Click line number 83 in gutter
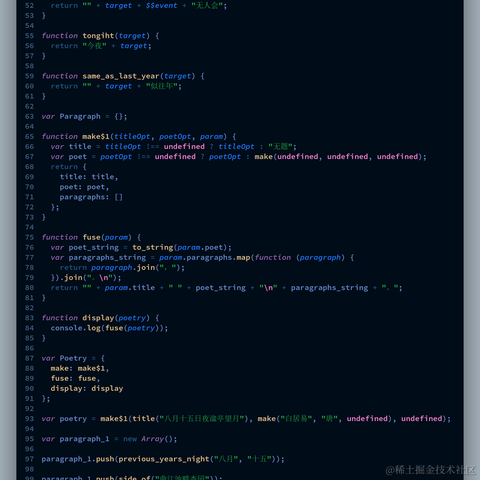The image size is (480, 480). click(x=29, y=318)
